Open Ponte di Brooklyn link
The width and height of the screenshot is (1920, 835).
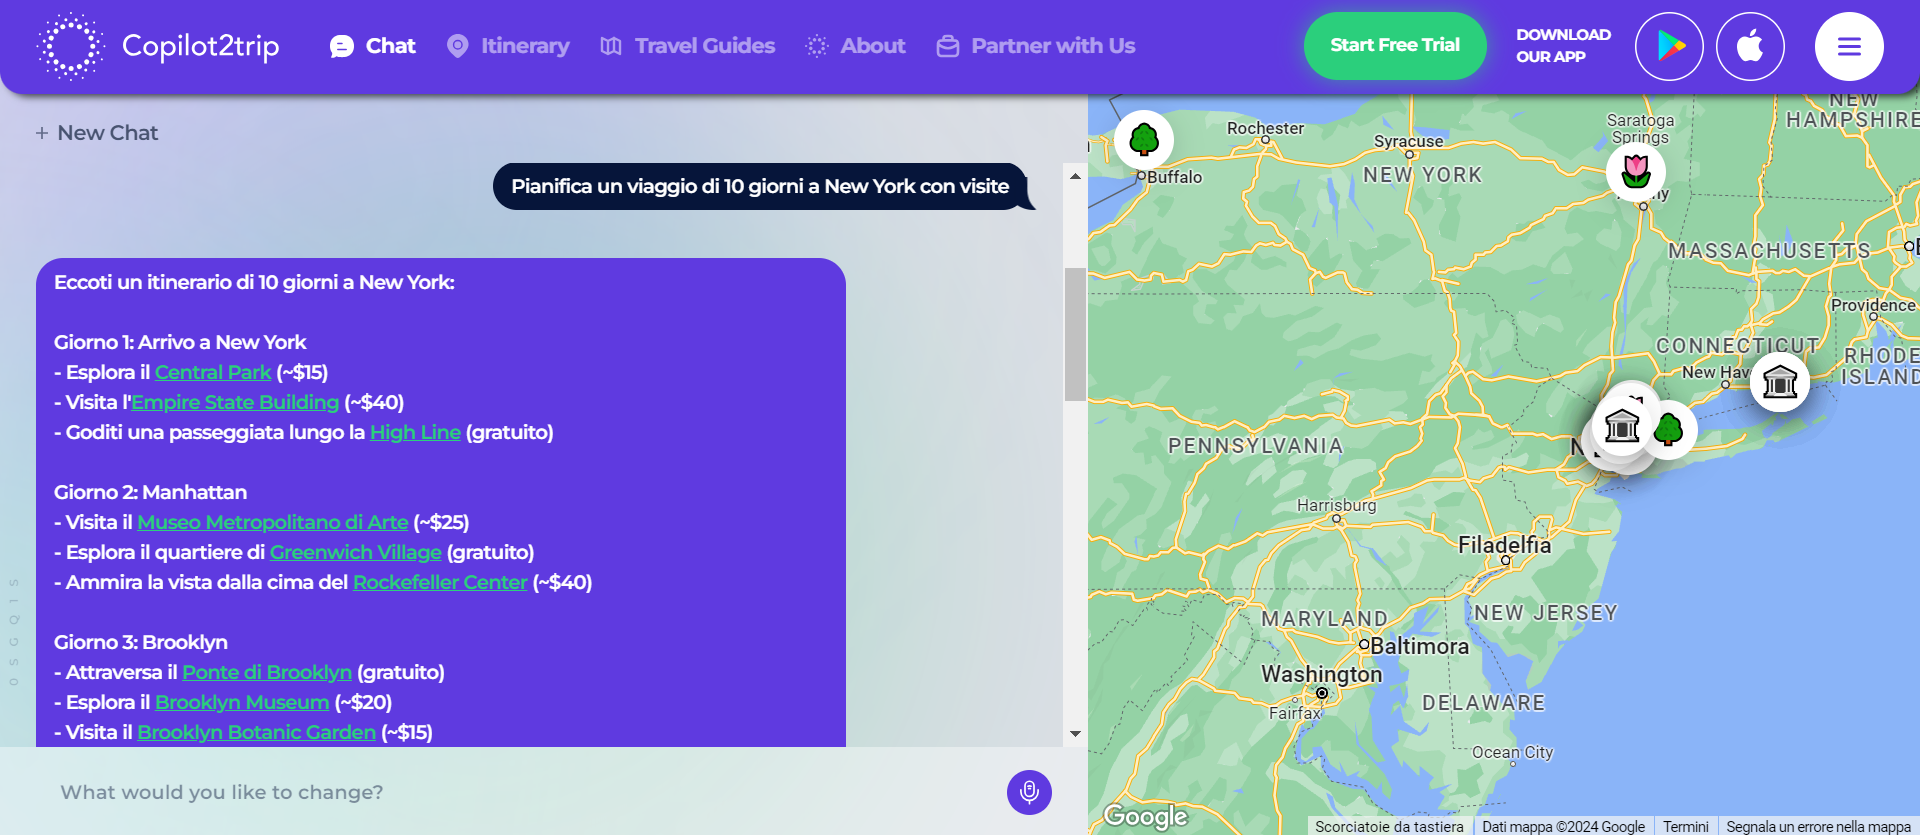(x=267, y=672)
